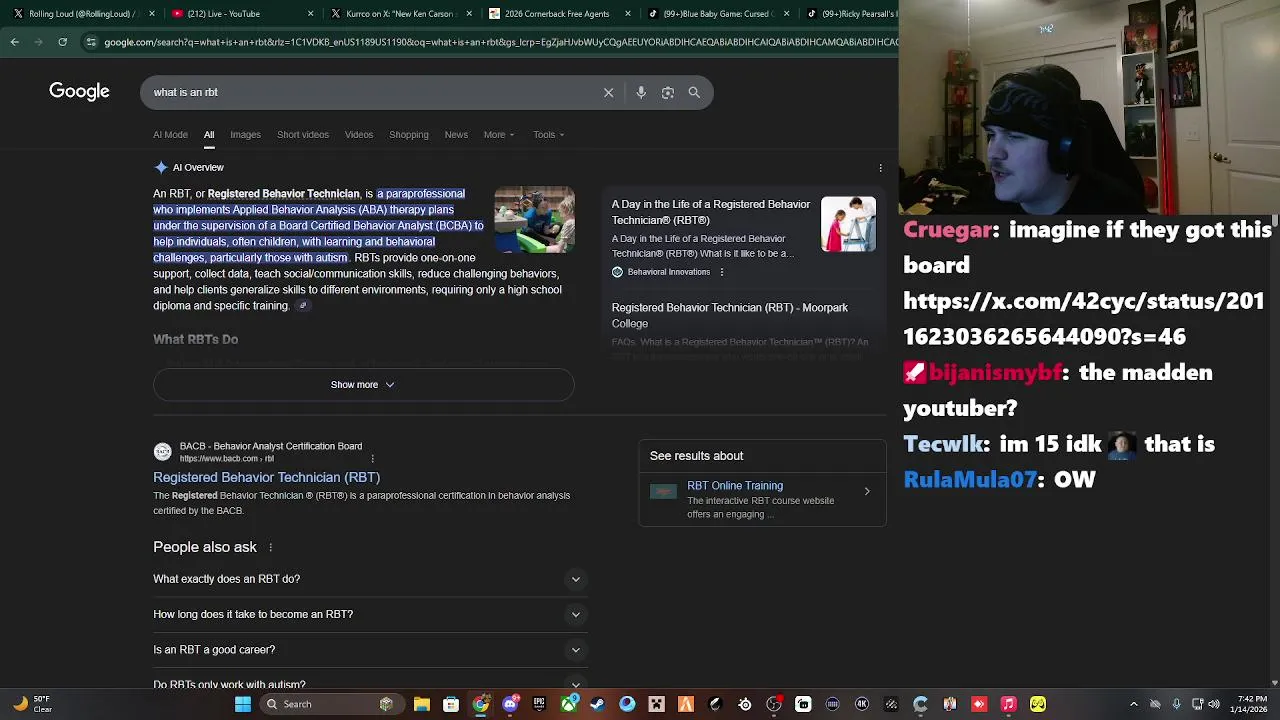1280x720 pixels.
Task: Launch Epic Games from taskbar
Action: [x=539, y=704]
